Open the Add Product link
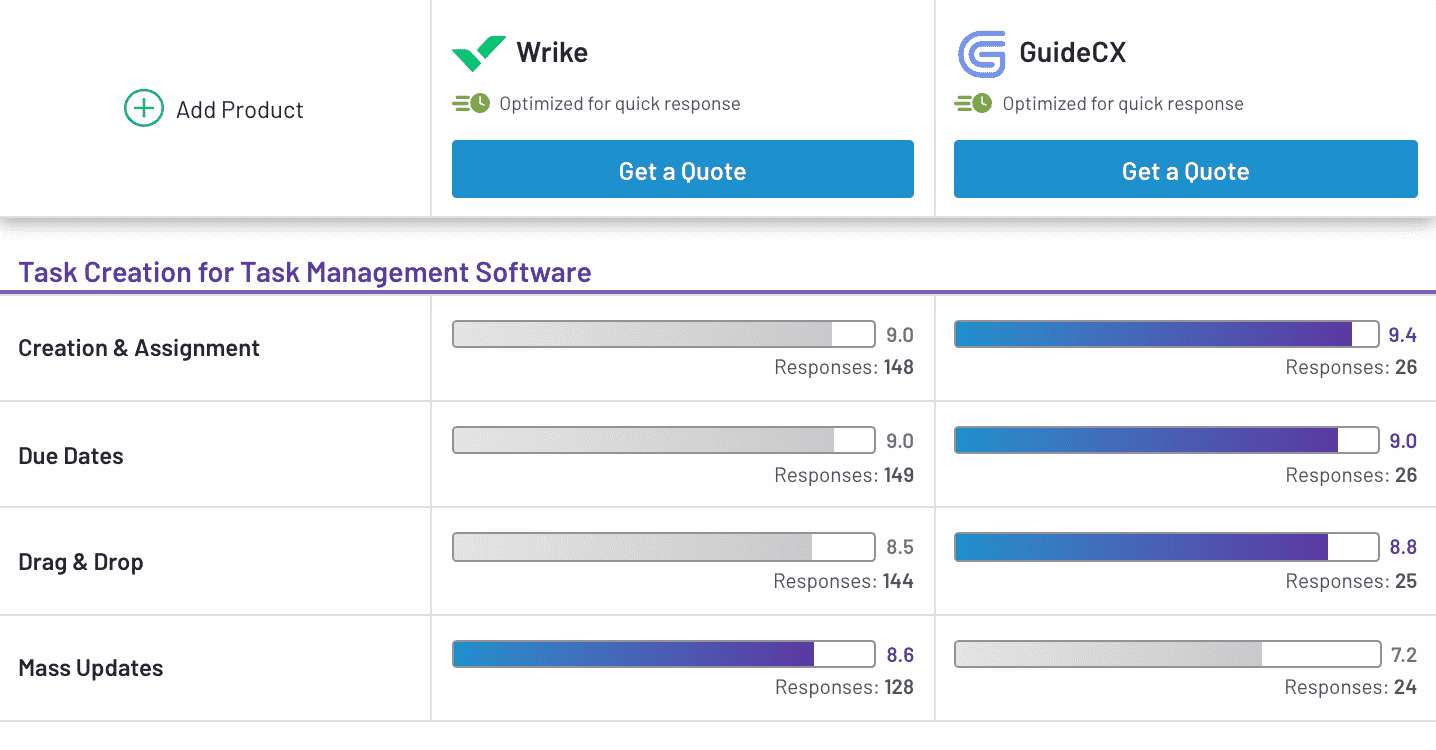 240,109
